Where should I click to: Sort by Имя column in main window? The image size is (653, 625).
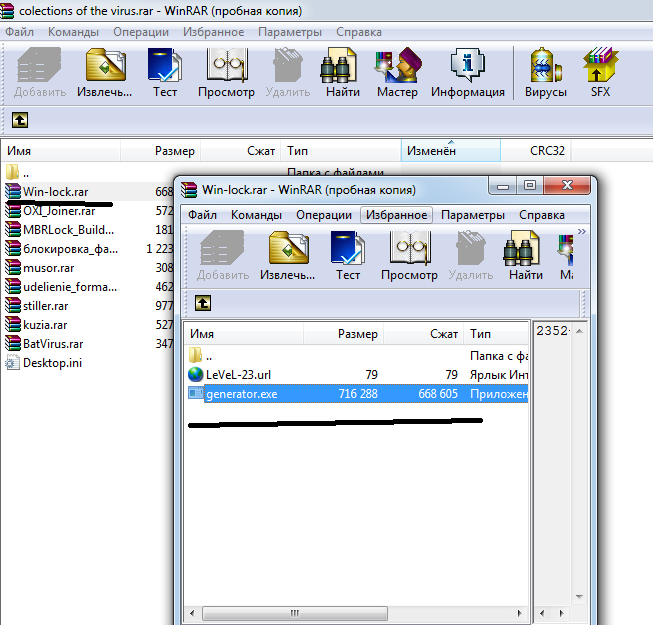61,151
